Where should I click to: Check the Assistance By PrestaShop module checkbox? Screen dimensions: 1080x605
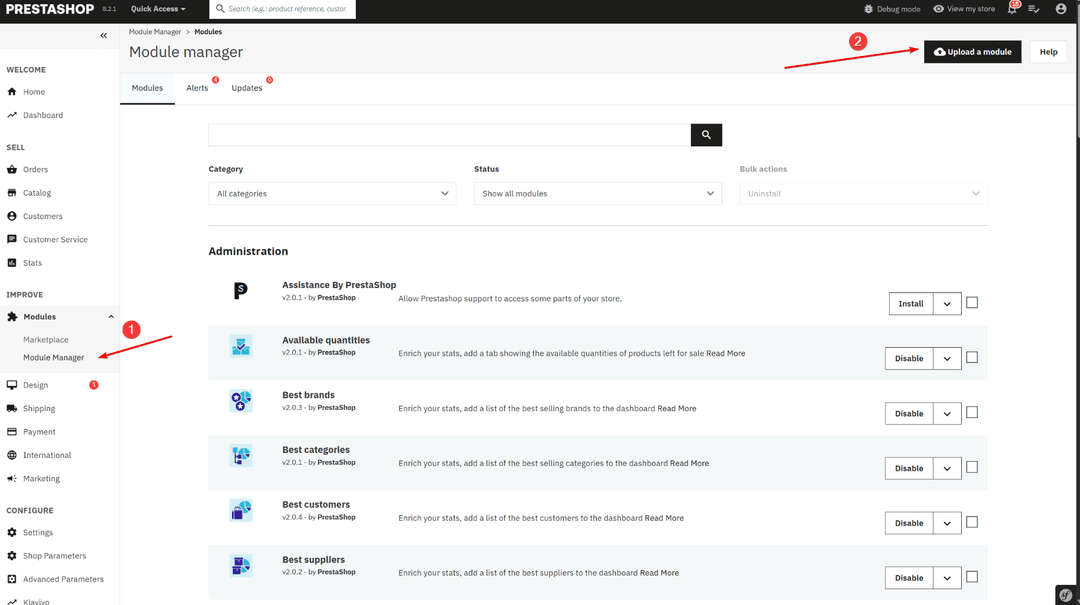click(x=972, y=303)
